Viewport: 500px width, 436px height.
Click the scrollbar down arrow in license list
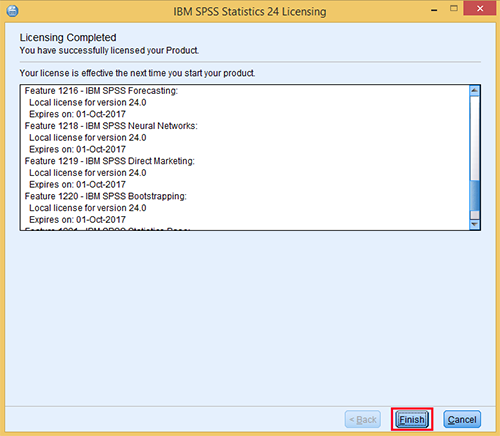(x=474, y=225)
